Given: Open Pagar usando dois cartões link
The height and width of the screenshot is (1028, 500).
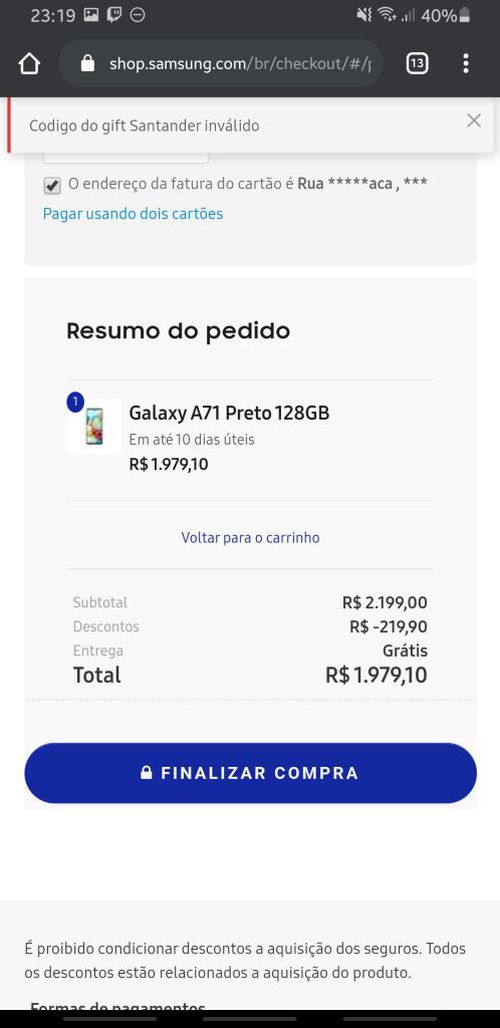Looking at the screenshot, I should point(133,214).
